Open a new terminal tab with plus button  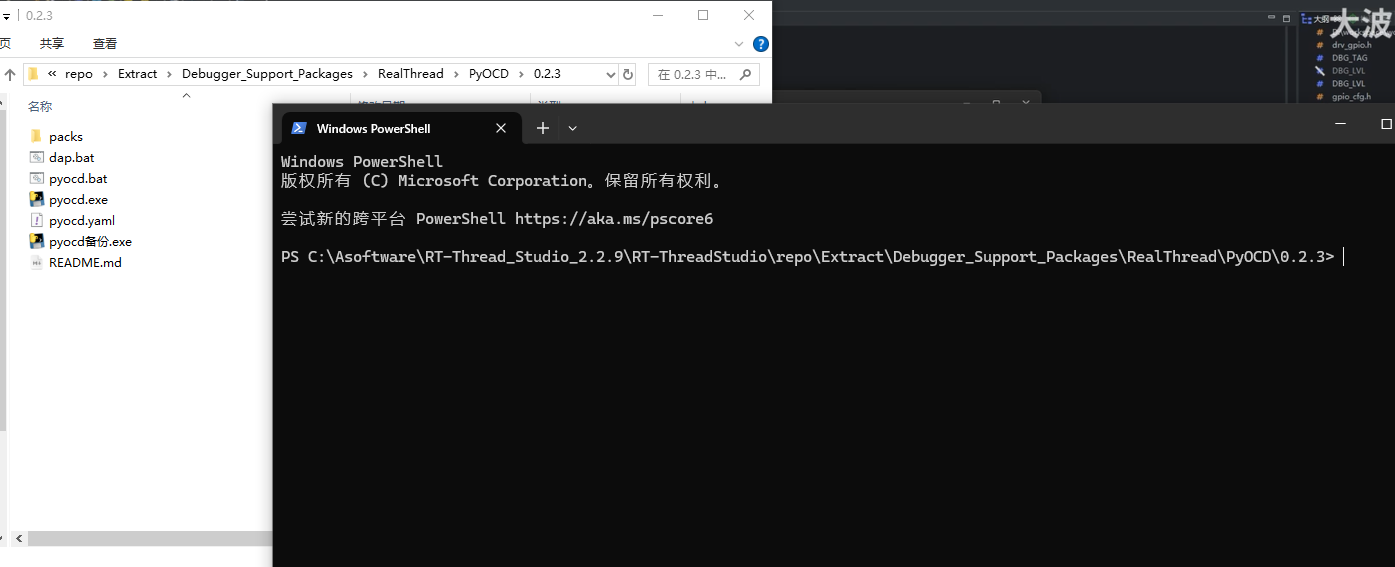click(x=543, y=128)
